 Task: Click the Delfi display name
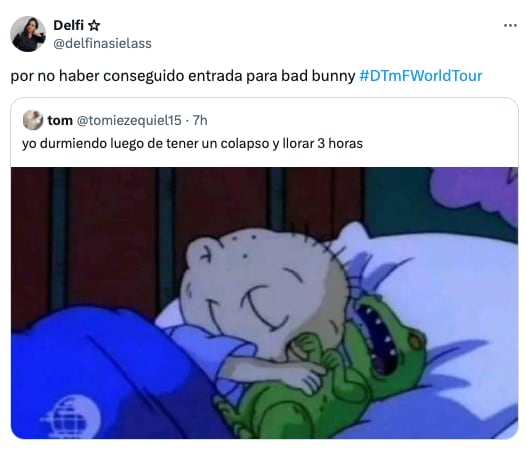click(69, 25)
